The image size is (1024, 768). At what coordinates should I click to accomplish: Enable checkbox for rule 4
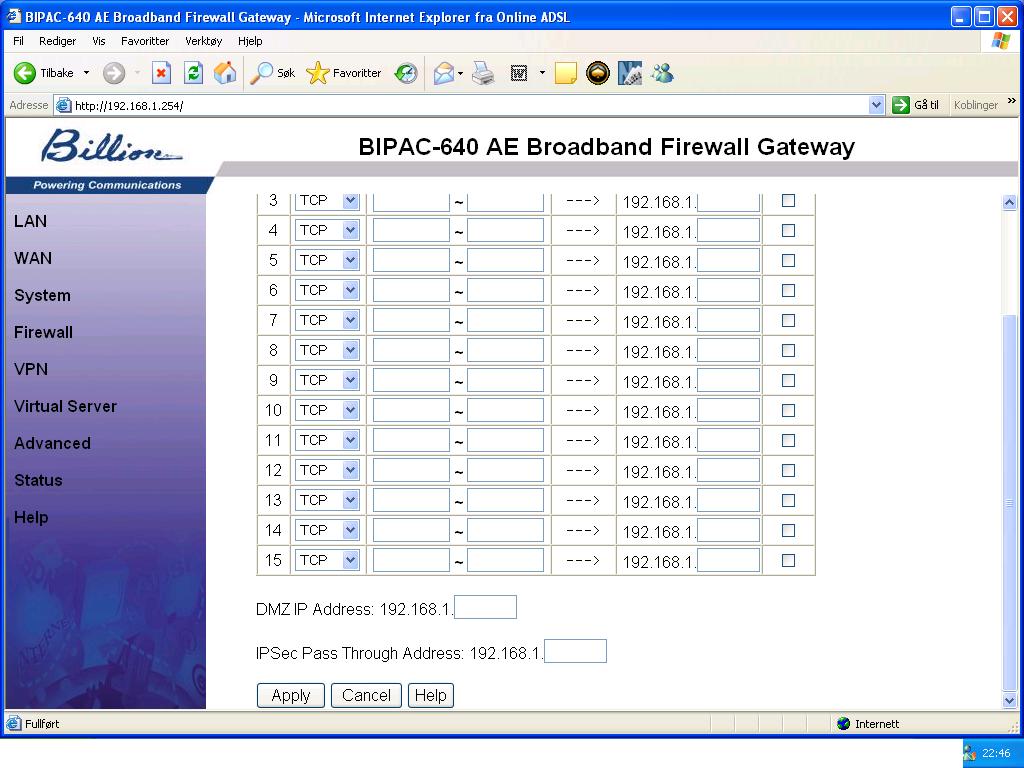point(788,231)
